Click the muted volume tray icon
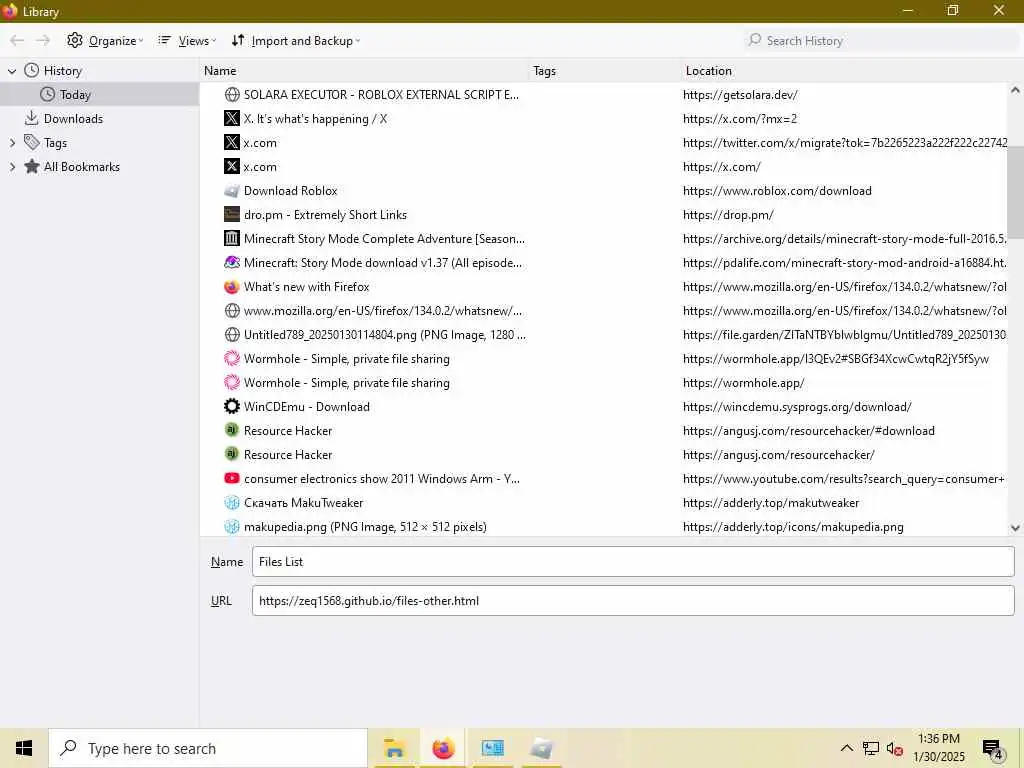 point(894,748)
